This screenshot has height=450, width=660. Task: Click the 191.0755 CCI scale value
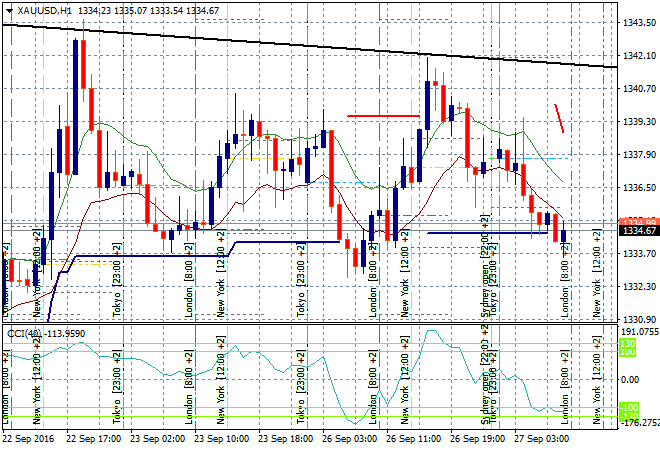click(640, 332)
